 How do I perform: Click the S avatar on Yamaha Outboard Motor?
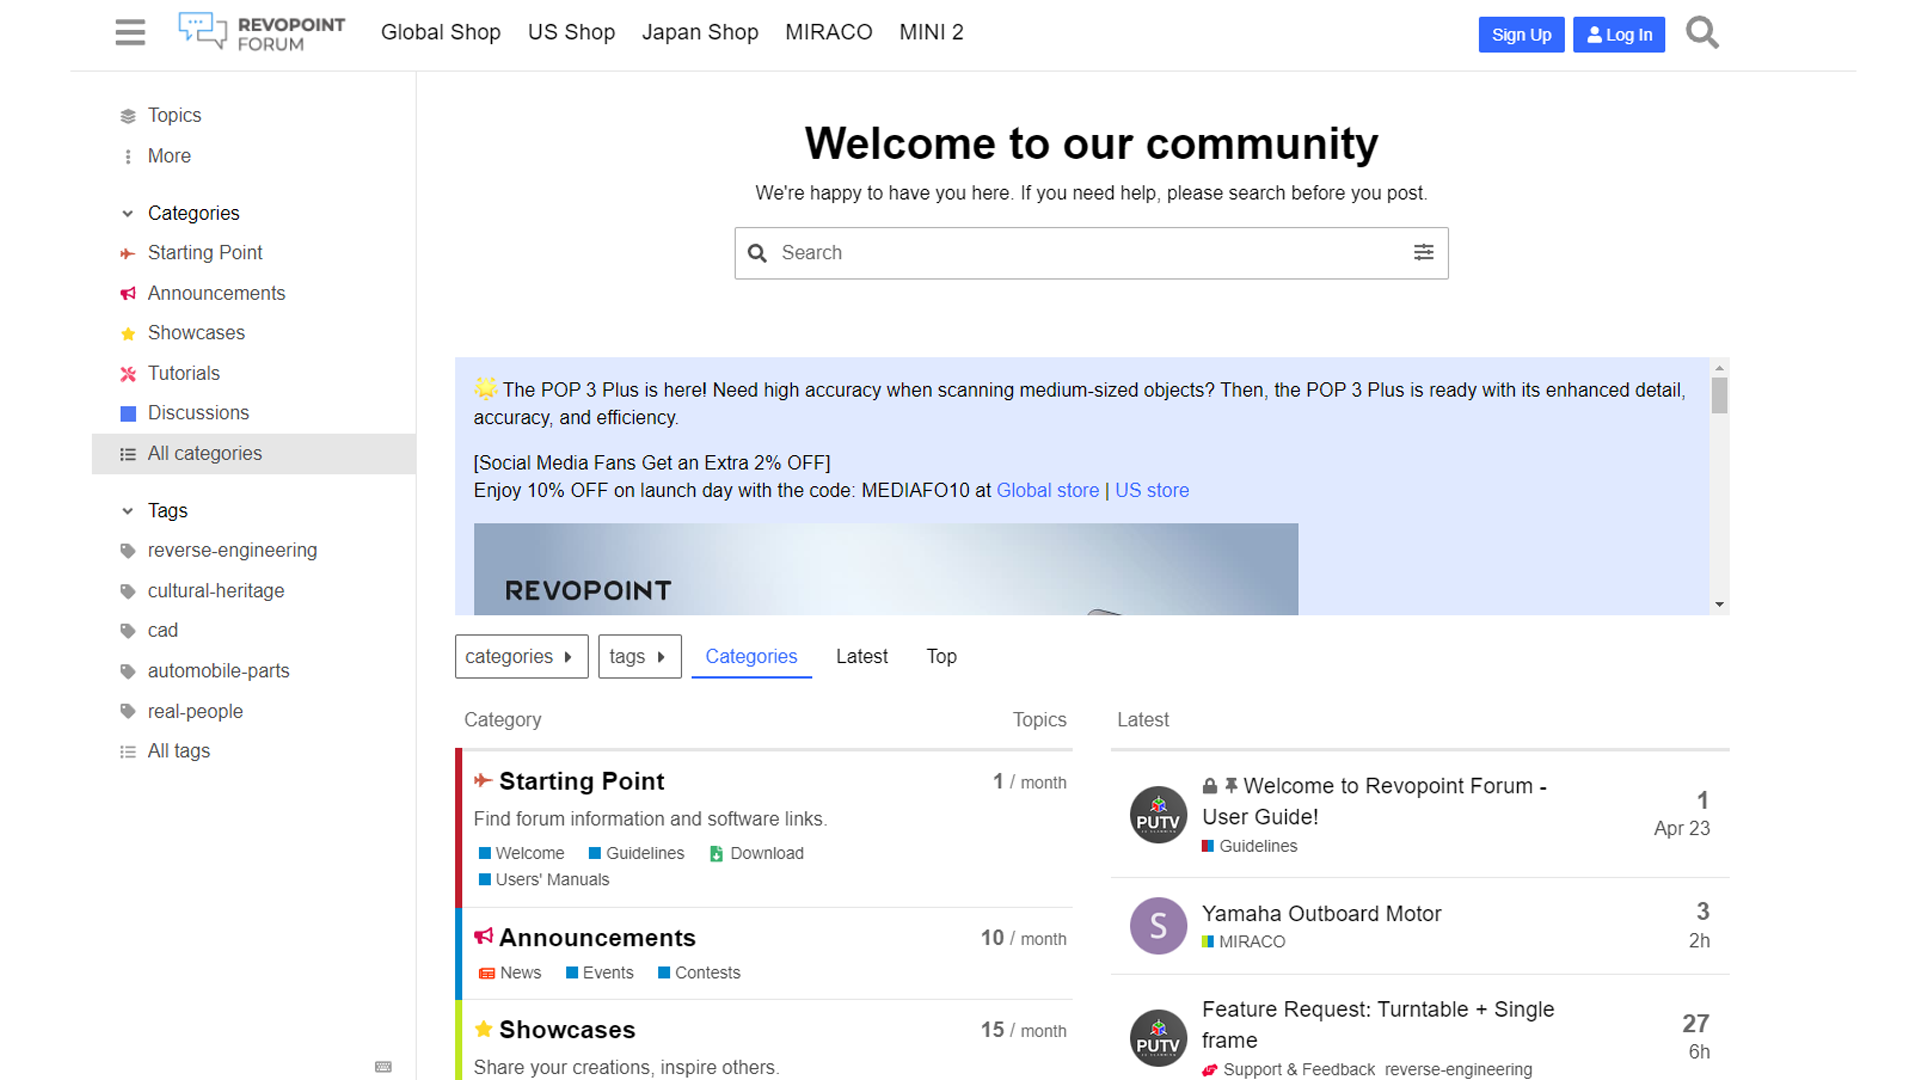(x=1158, y=926)
